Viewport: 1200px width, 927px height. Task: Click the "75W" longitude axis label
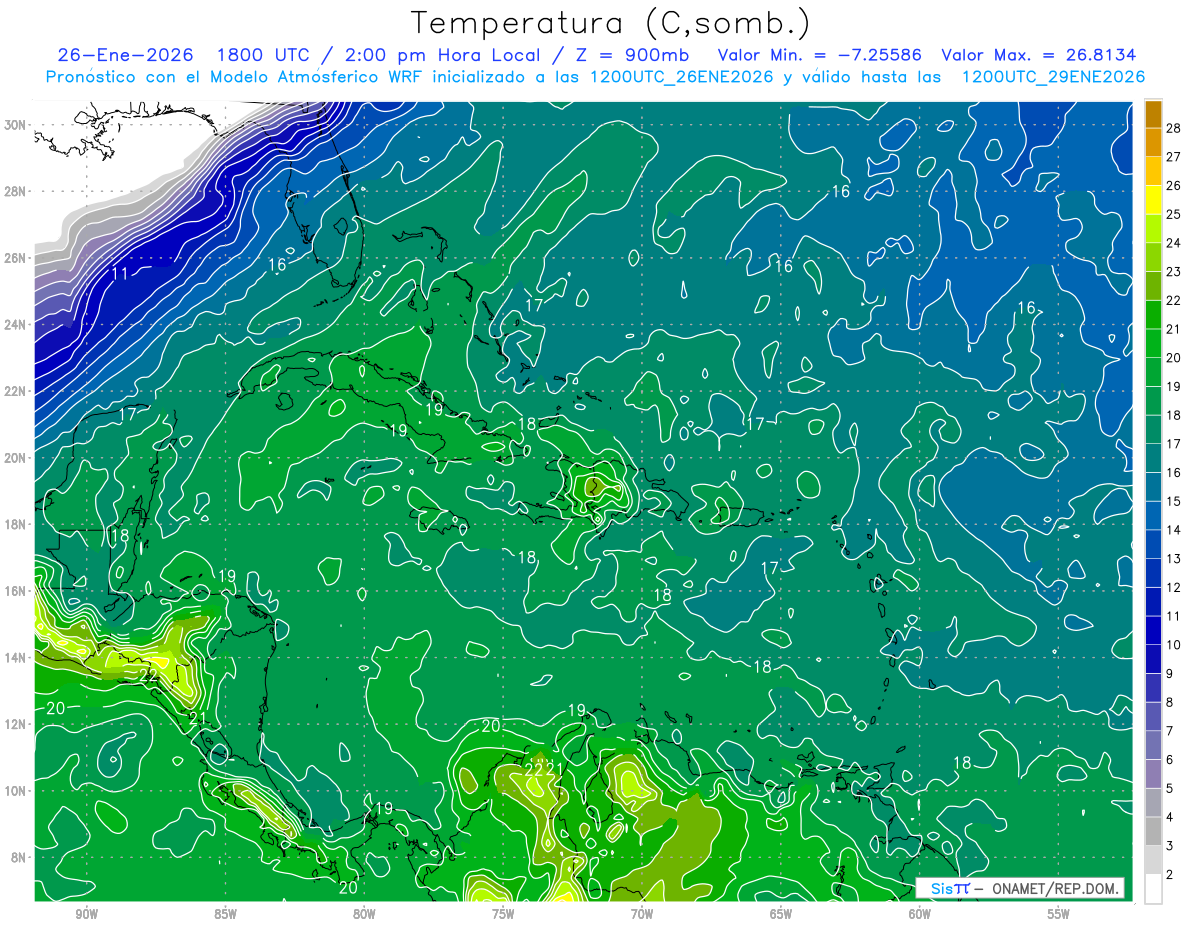(x=503, y=914)
